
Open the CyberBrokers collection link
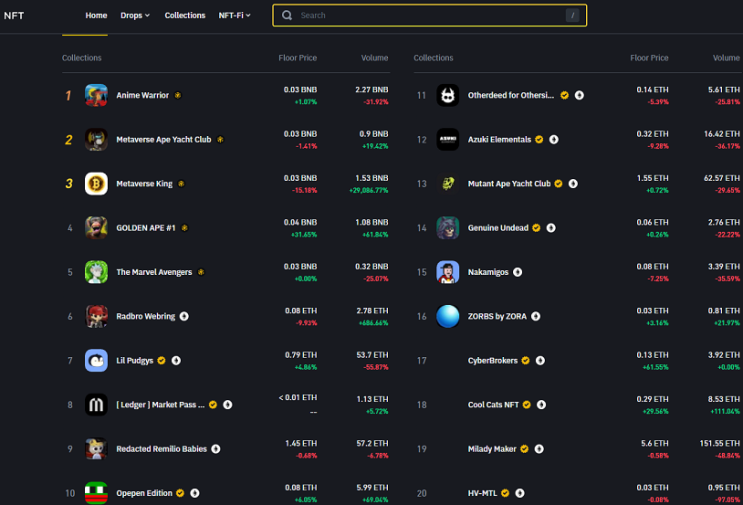(493, 361)
